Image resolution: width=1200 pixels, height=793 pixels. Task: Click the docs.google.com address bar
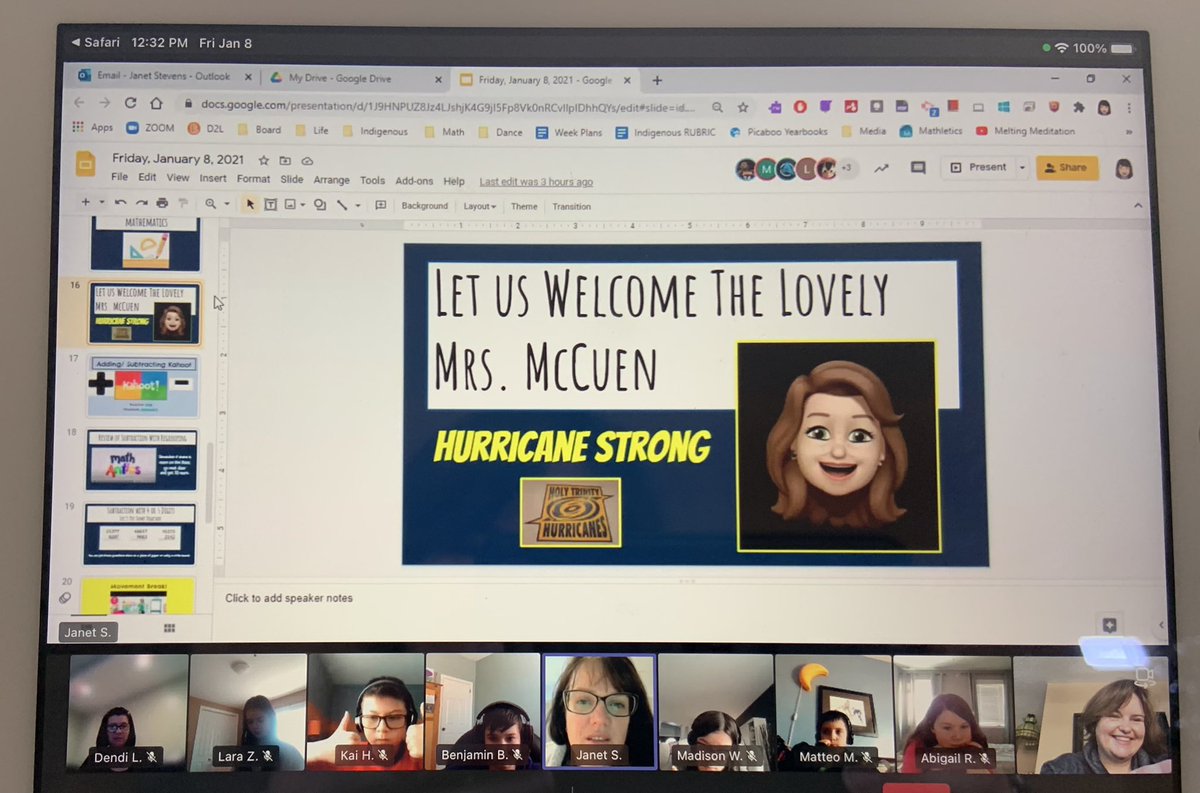440,104
